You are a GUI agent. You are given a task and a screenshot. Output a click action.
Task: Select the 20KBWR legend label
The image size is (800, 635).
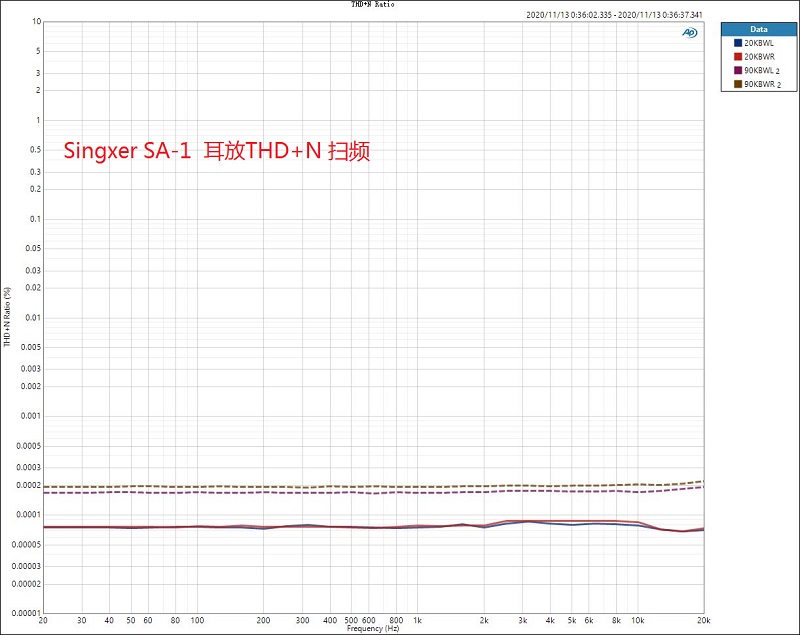point(758,58)
